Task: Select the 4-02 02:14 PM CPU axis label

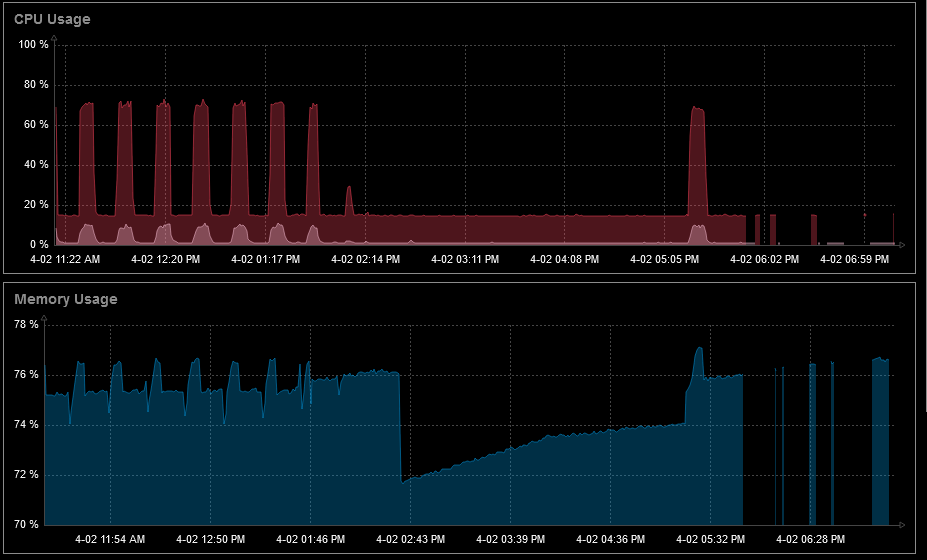Action: [365, 259]
